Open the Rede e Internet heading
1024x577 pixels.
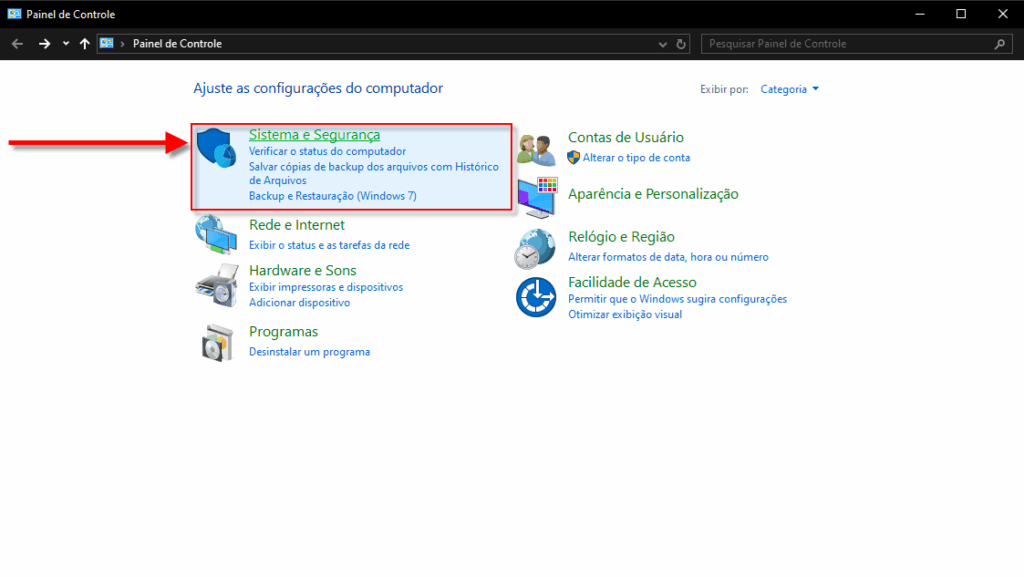pos(296,225)
